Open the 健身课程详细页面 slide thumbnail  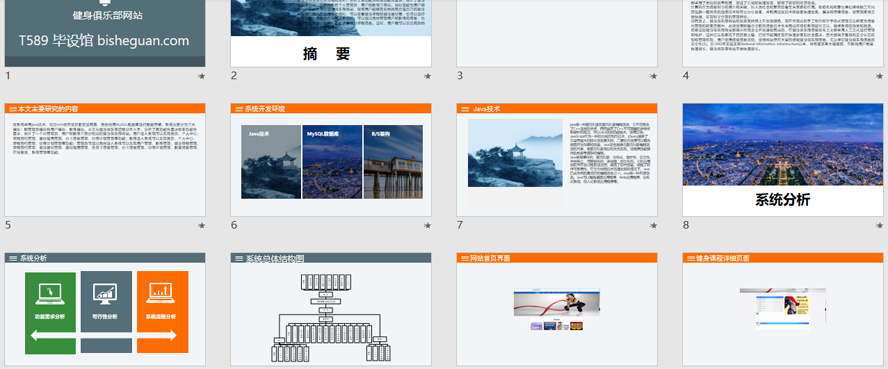783,310
